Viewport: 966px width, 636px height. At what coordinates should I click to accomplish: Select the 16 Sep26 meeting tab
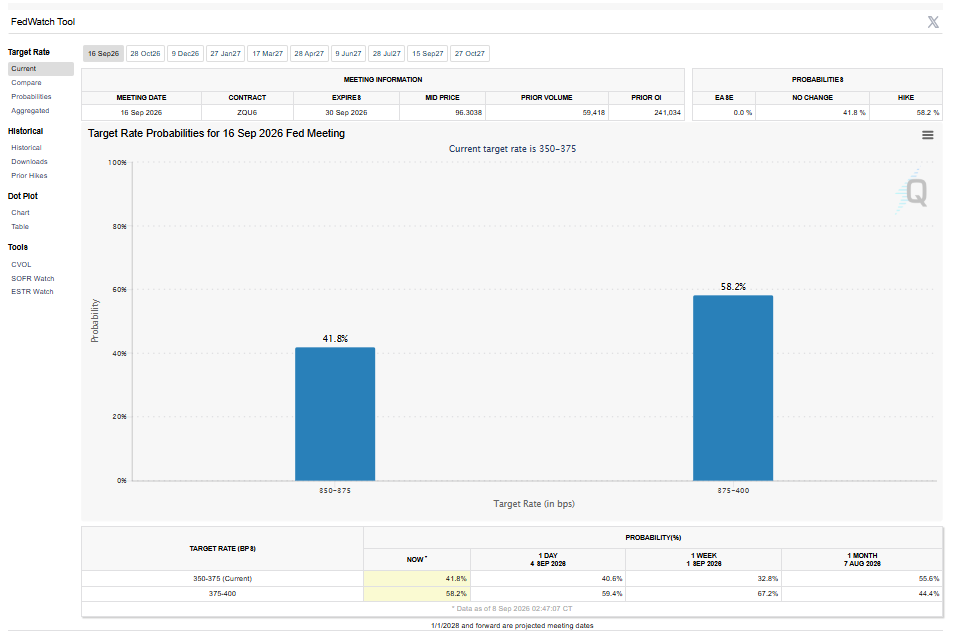pos(104,54)
